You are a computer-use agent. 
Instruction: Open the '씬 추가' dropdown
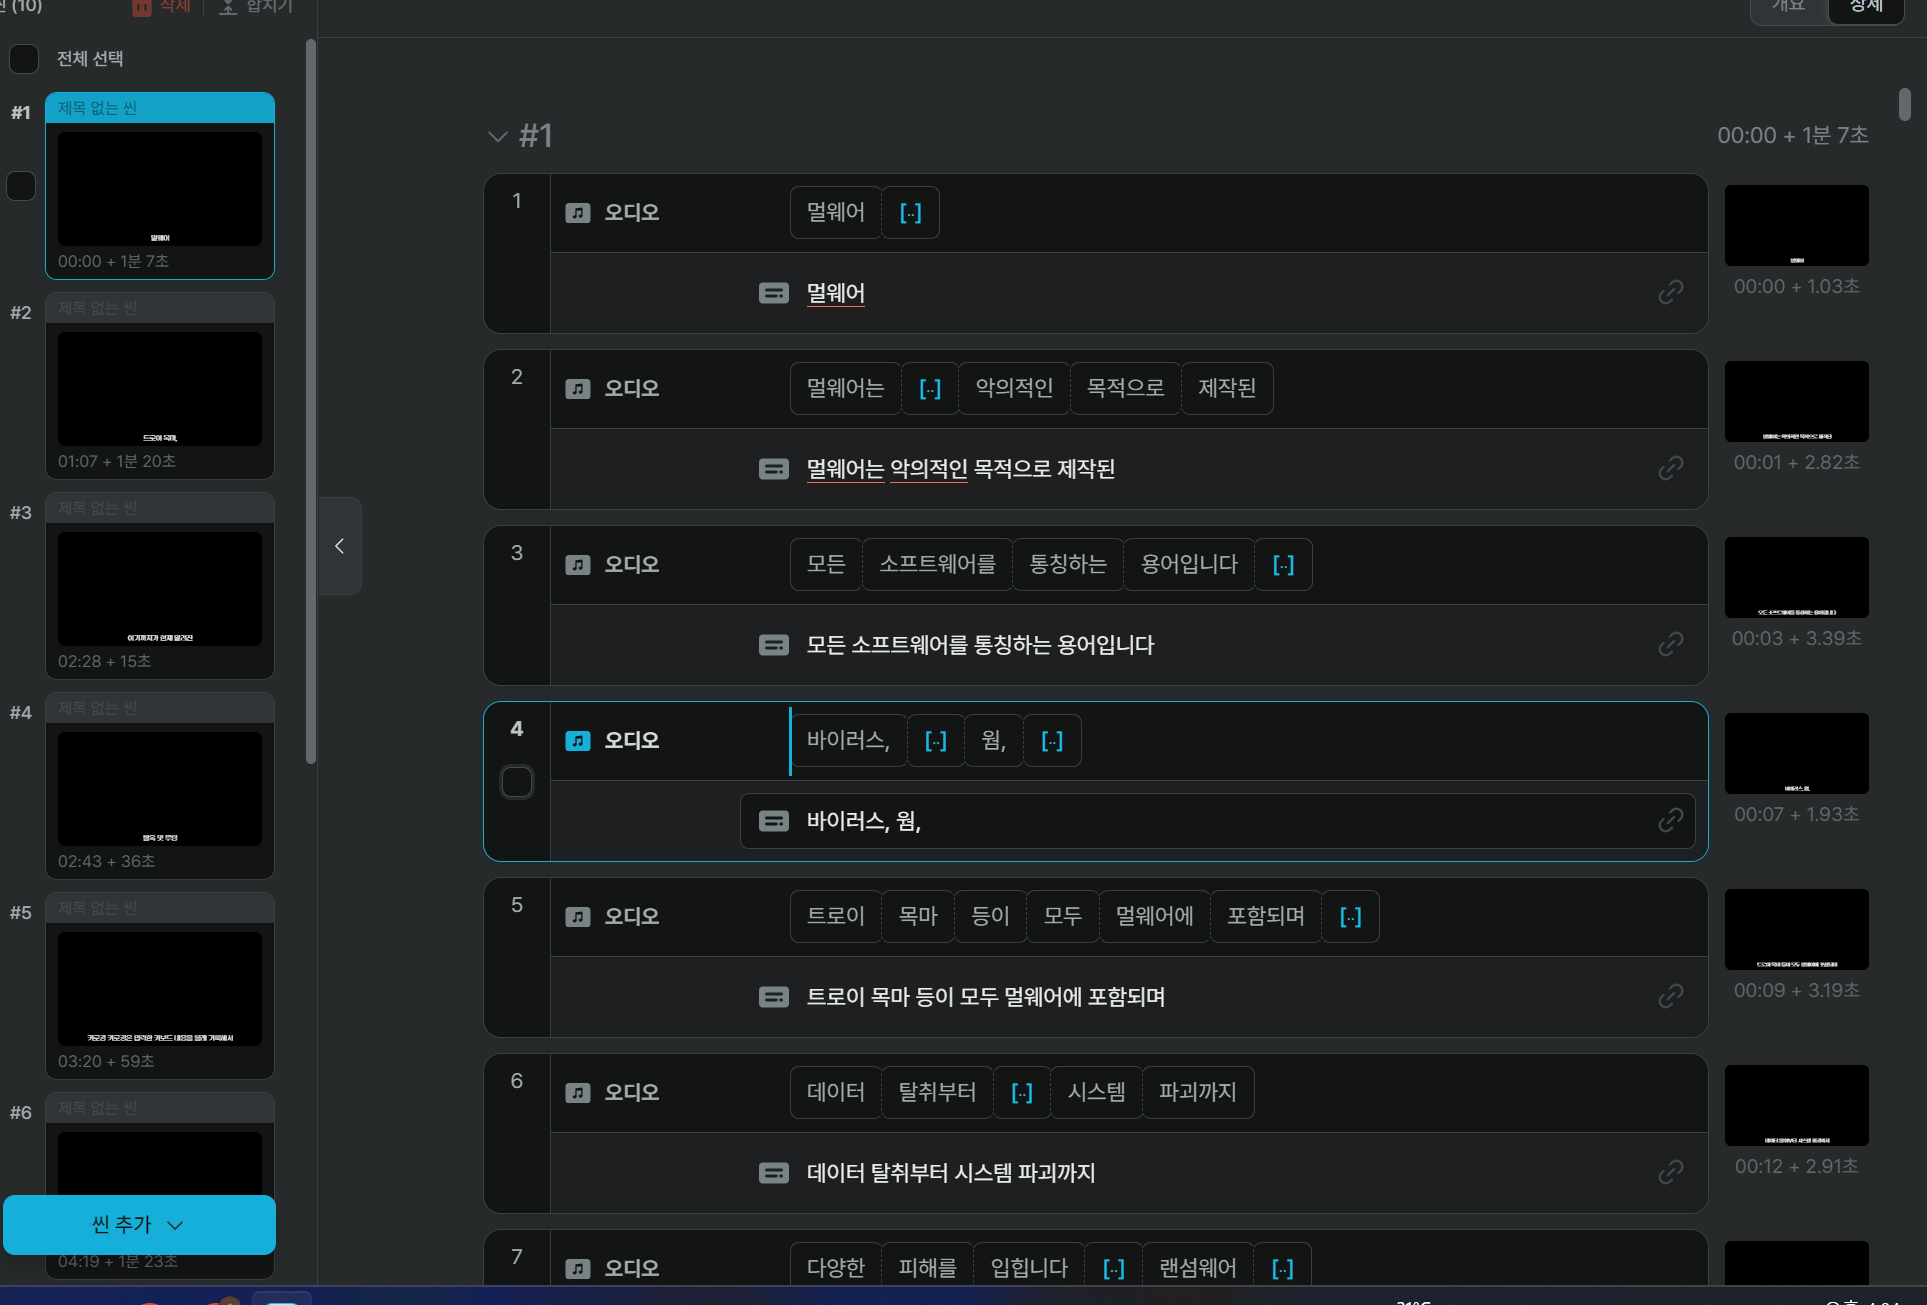coord(139,1225)
